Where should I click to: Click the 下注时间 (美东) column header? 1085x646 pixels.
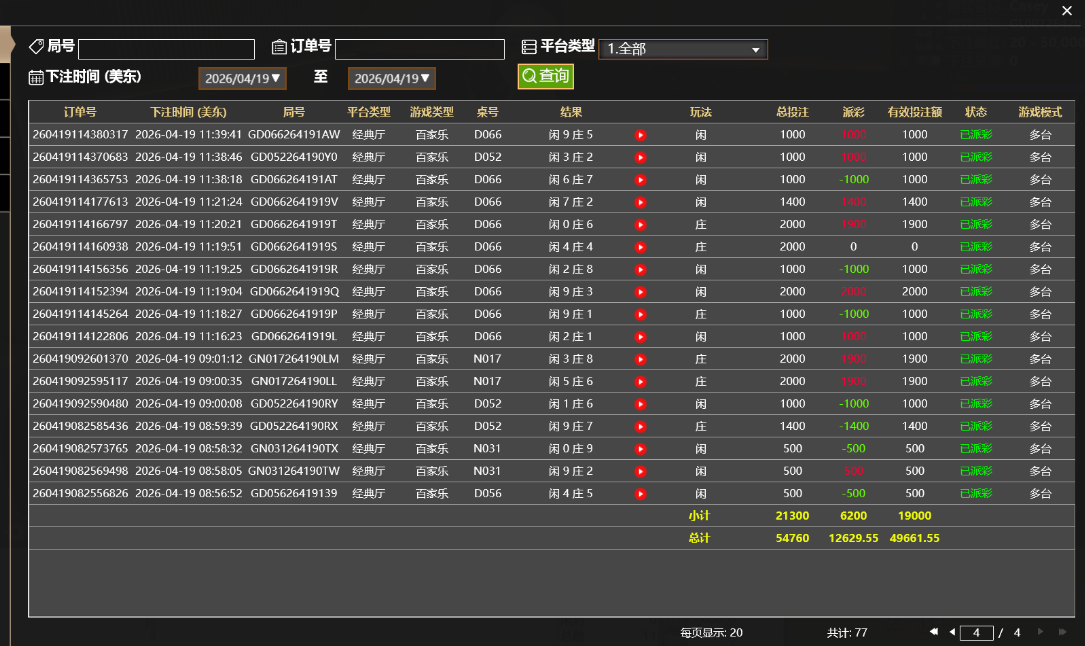pos(188,112)
